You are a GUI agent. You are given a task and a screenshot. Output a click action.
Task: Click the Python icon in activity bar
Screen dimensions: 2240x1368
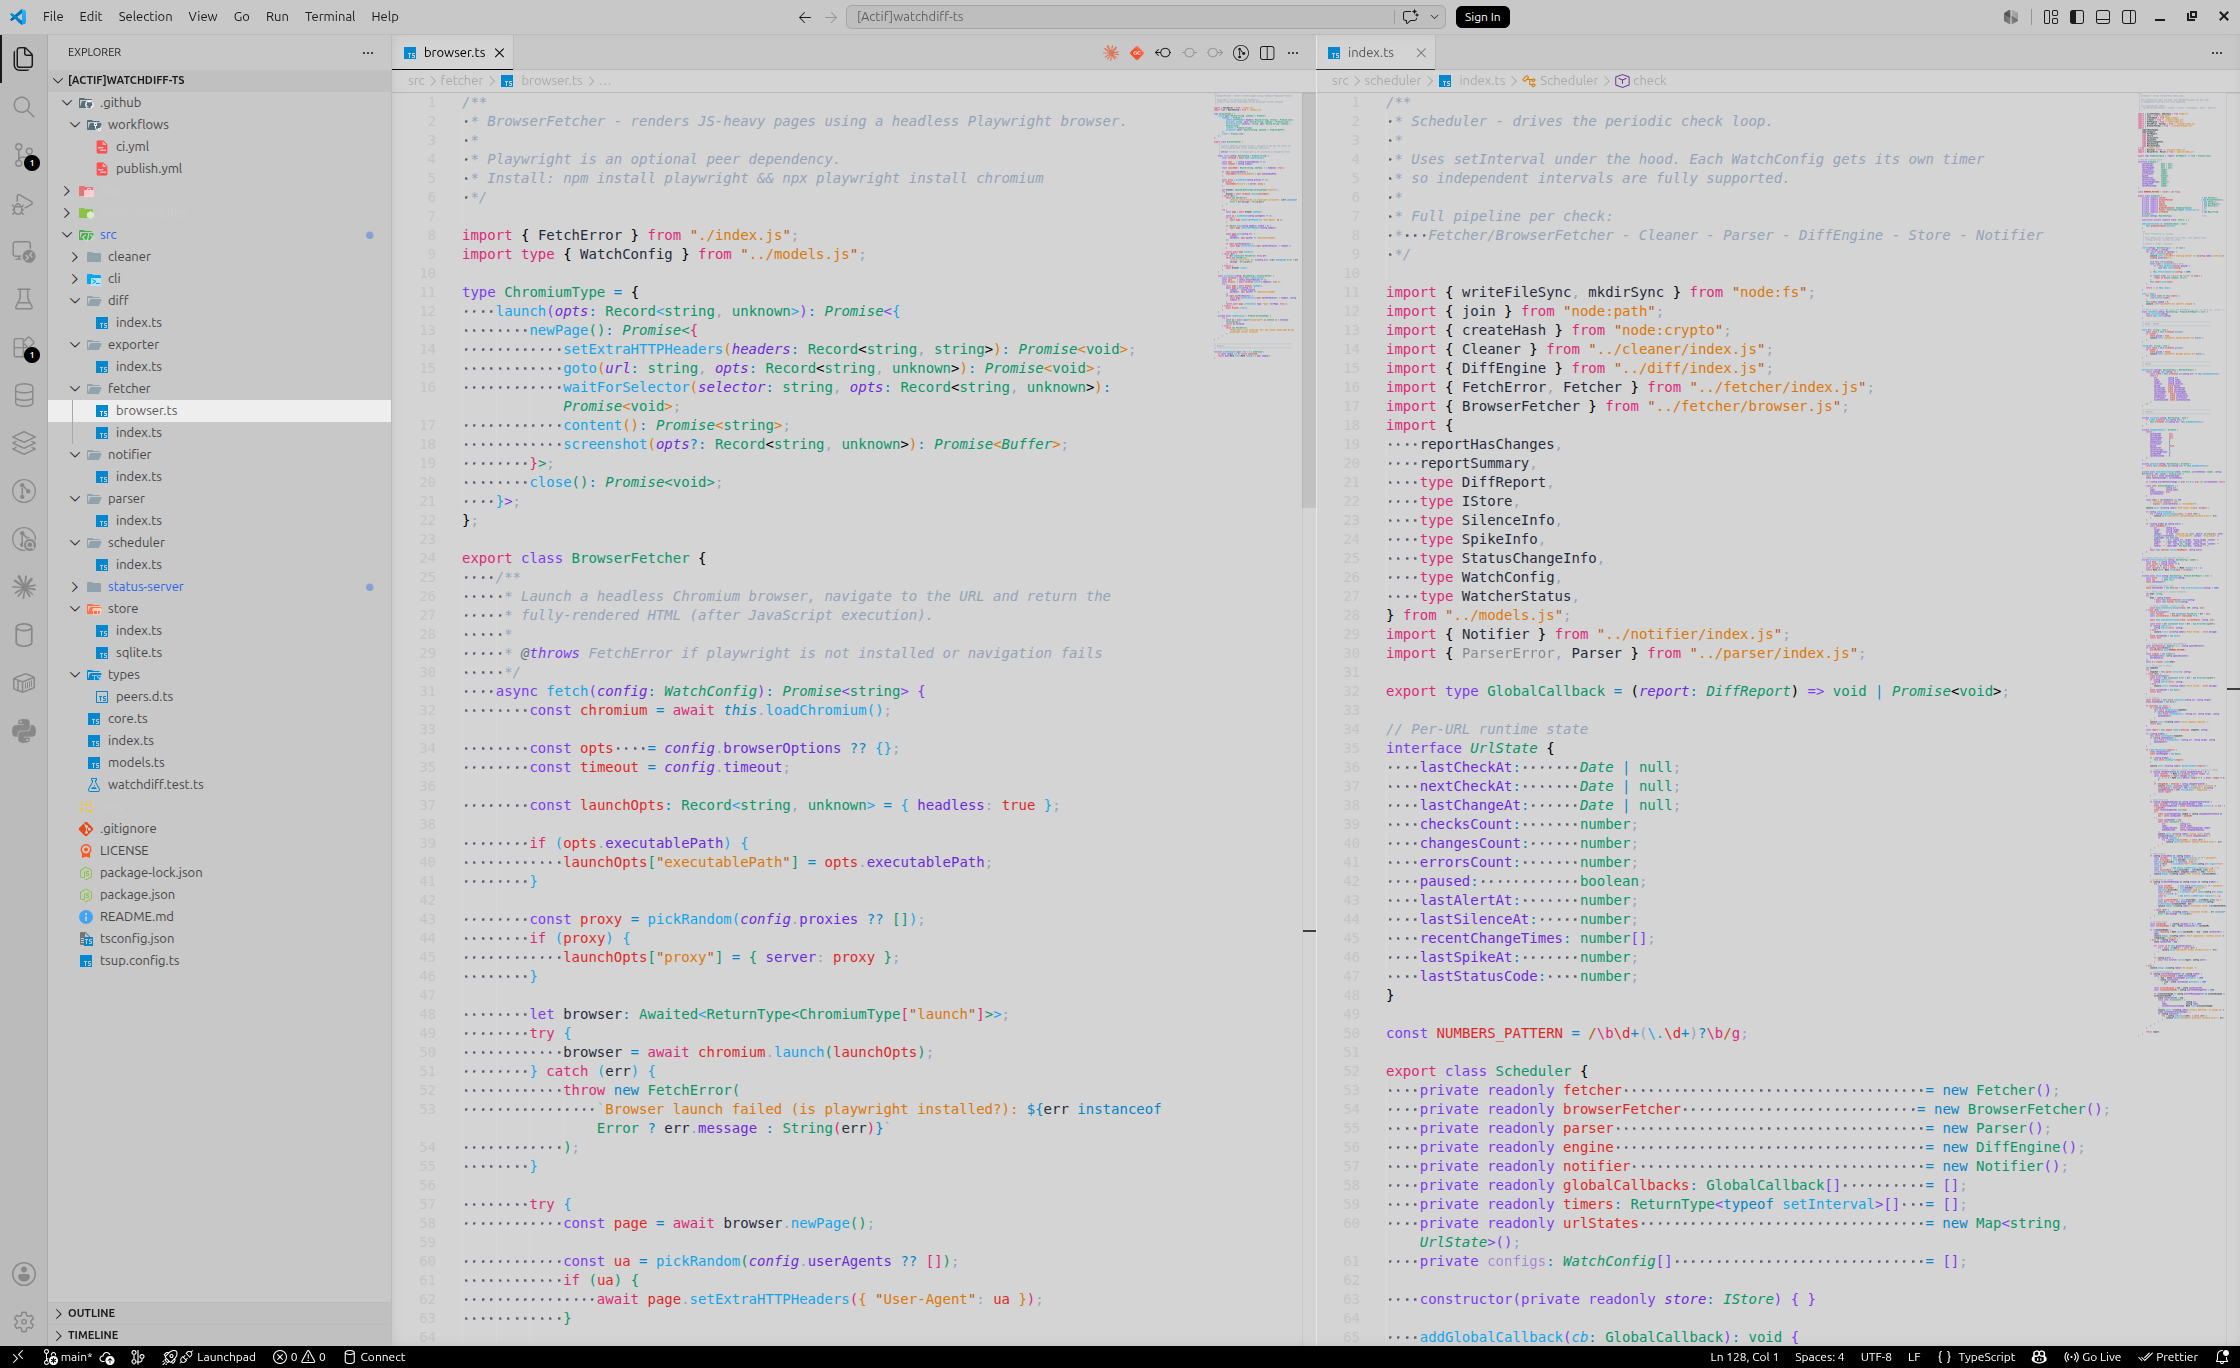point(24,731)
